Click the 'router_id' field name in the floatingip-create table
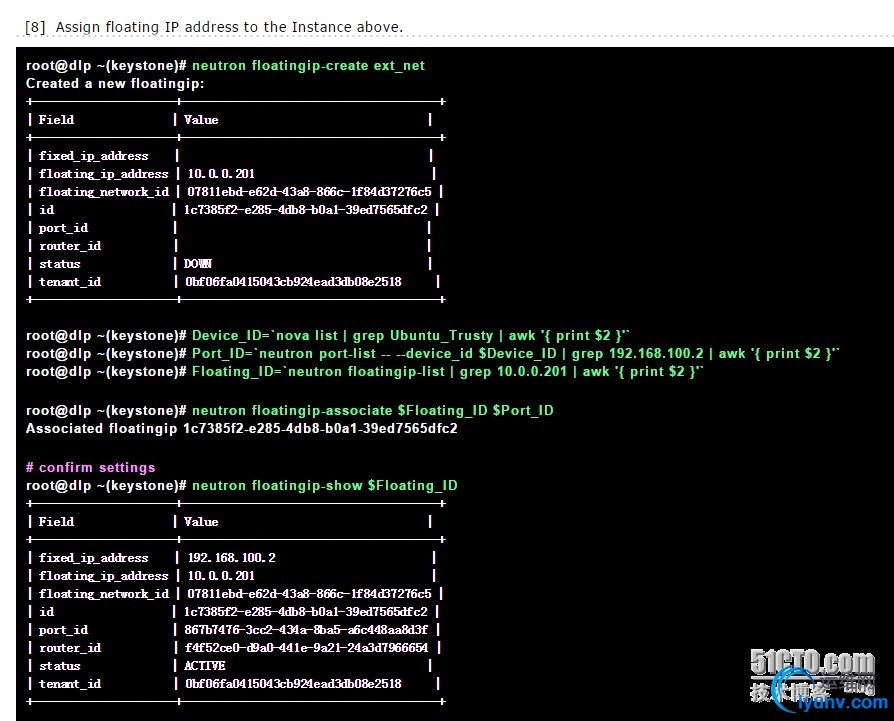Image resolution: width=894 pixels, height=721 pixels. pos(70,246)
